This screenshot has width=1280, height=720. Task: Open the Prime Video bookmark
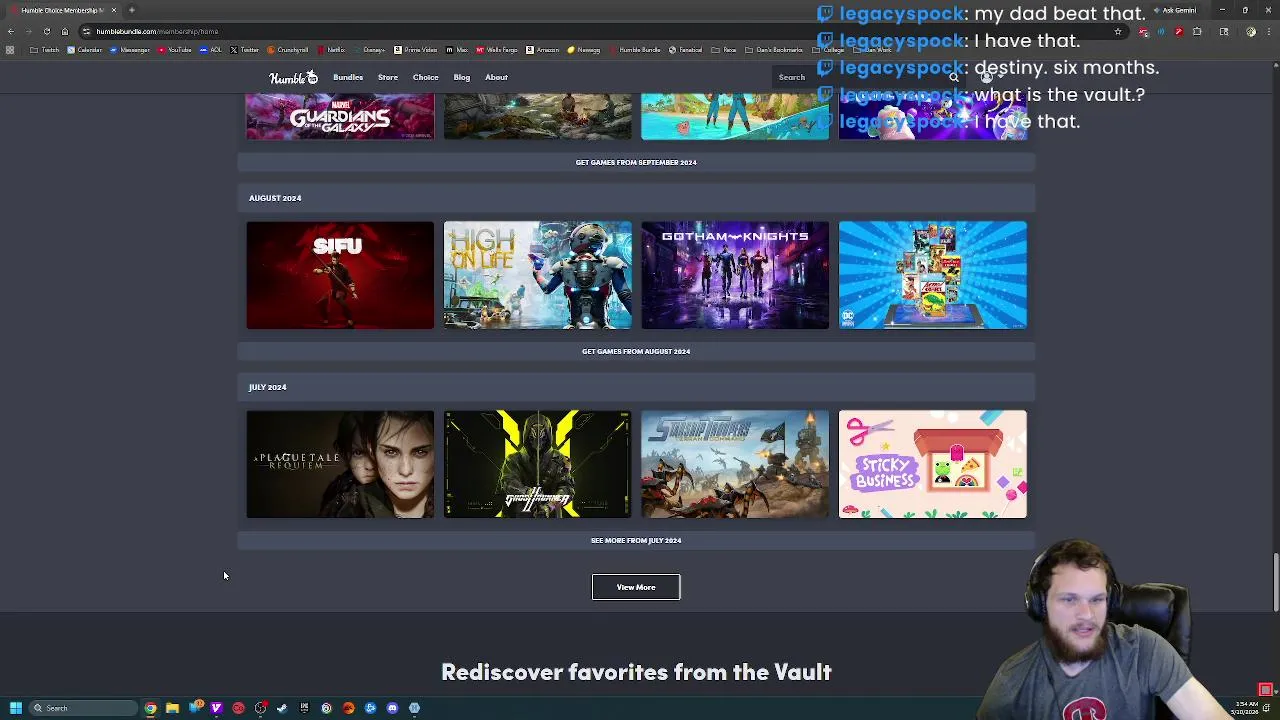pyautogui.click(x=415, y=50)
